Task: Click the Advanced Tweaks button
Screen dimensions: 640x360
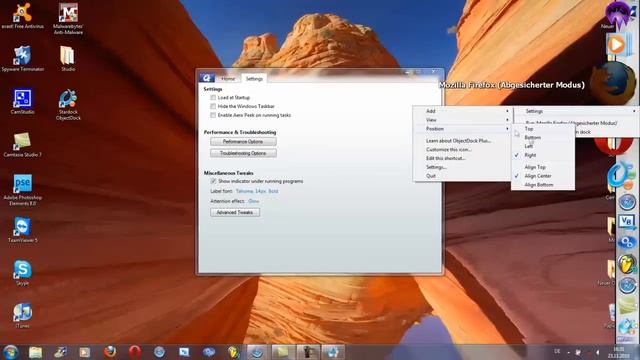Action: click(235, 212)
